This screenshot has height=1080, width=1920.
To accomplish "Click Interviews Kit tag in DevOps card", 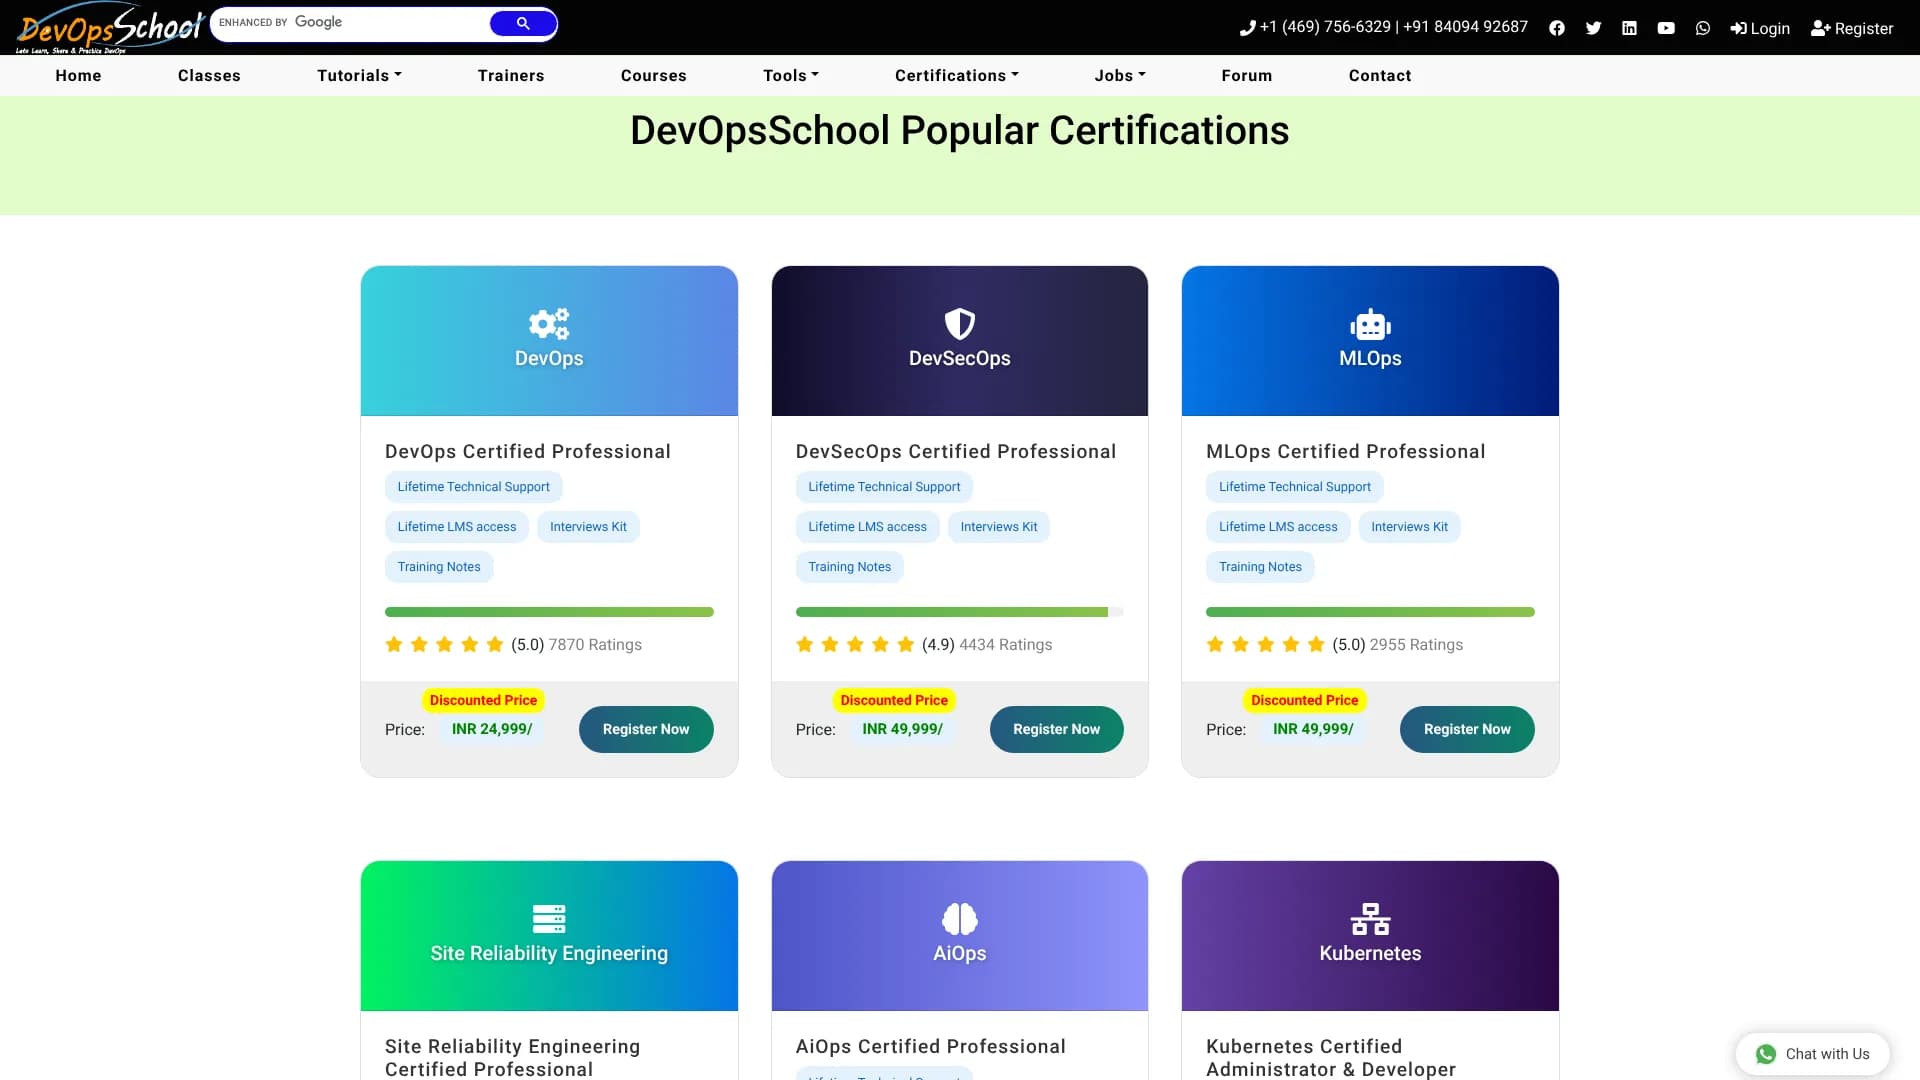I will pyautogui.click(x=588, y=527).
